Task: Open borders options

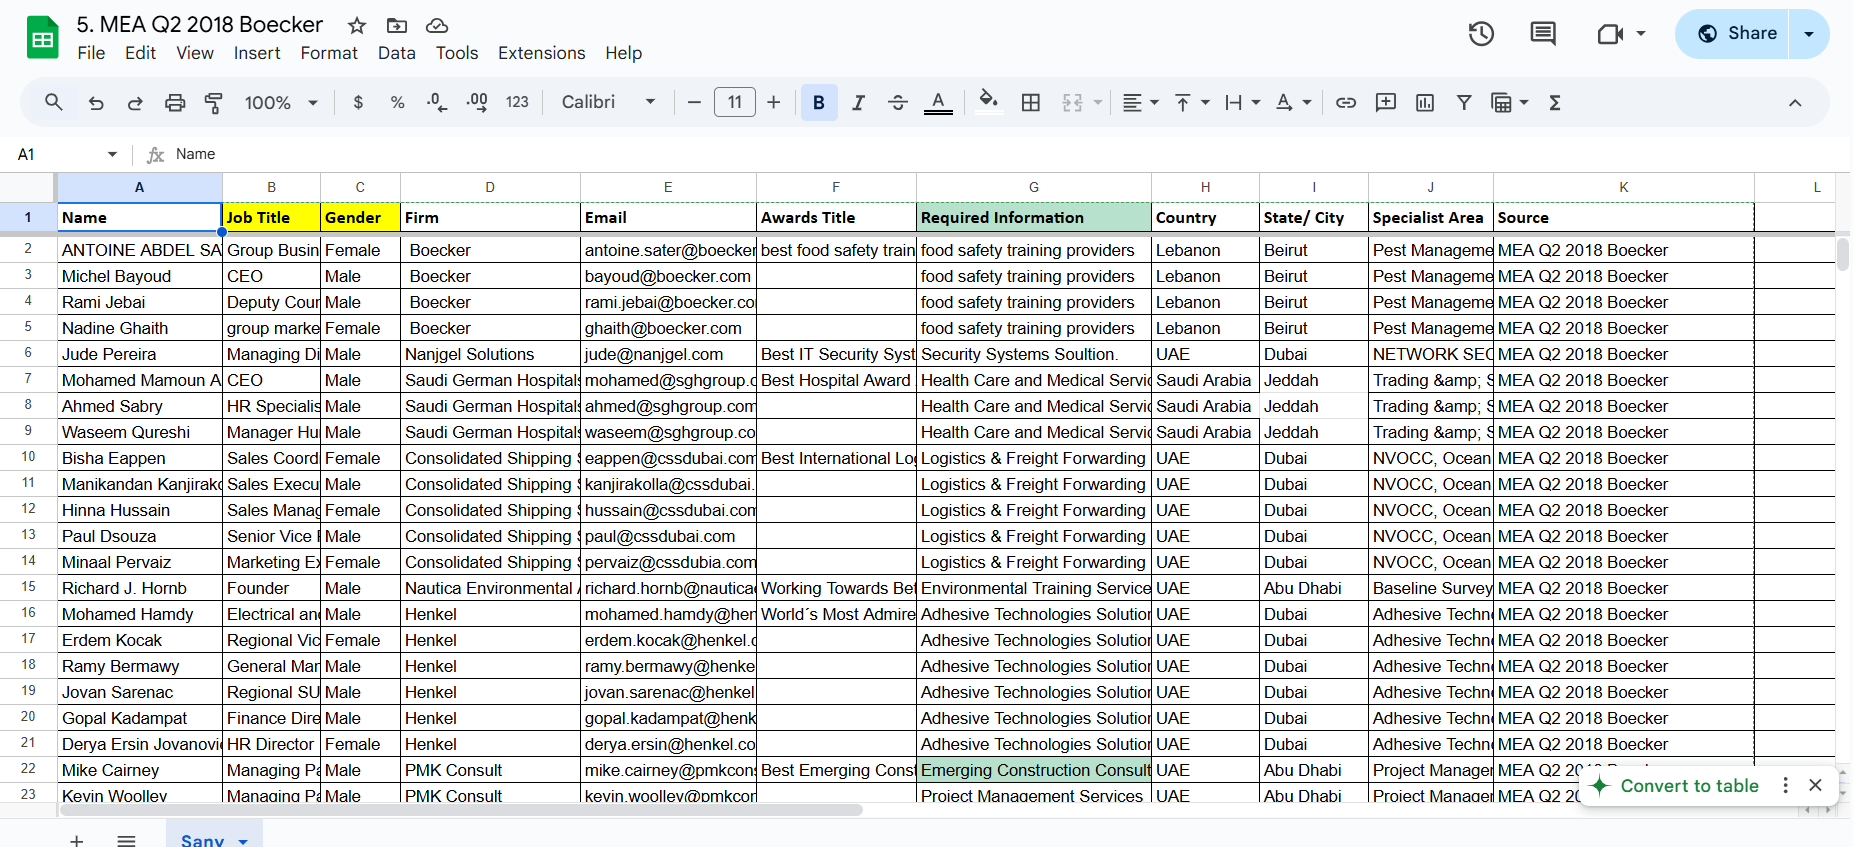Action: [x=1031, y=102]
